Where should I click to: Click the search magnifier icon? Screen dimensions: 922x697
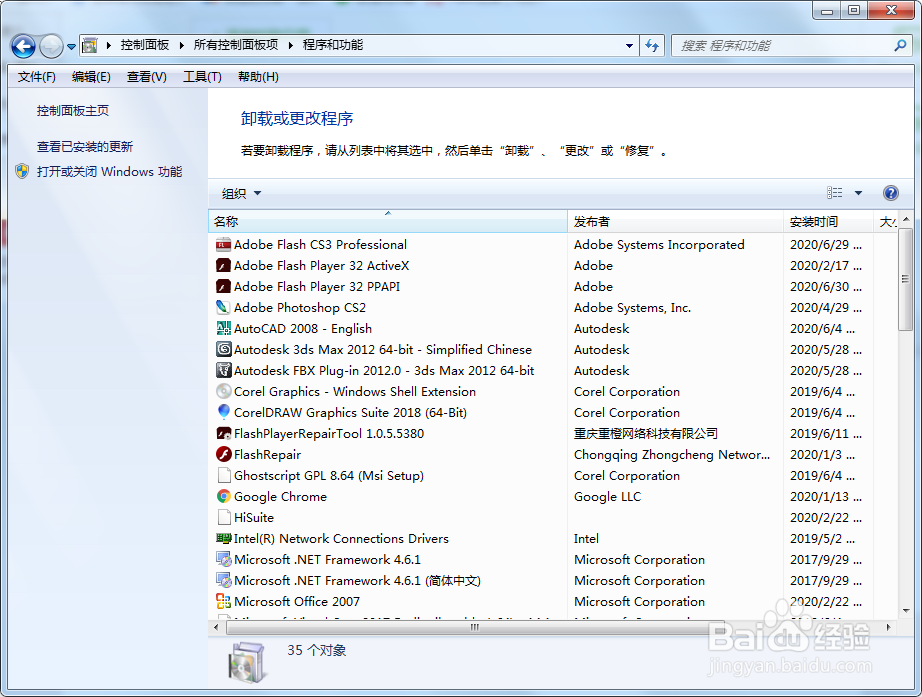pyautogui.click(x=900, y=45)
